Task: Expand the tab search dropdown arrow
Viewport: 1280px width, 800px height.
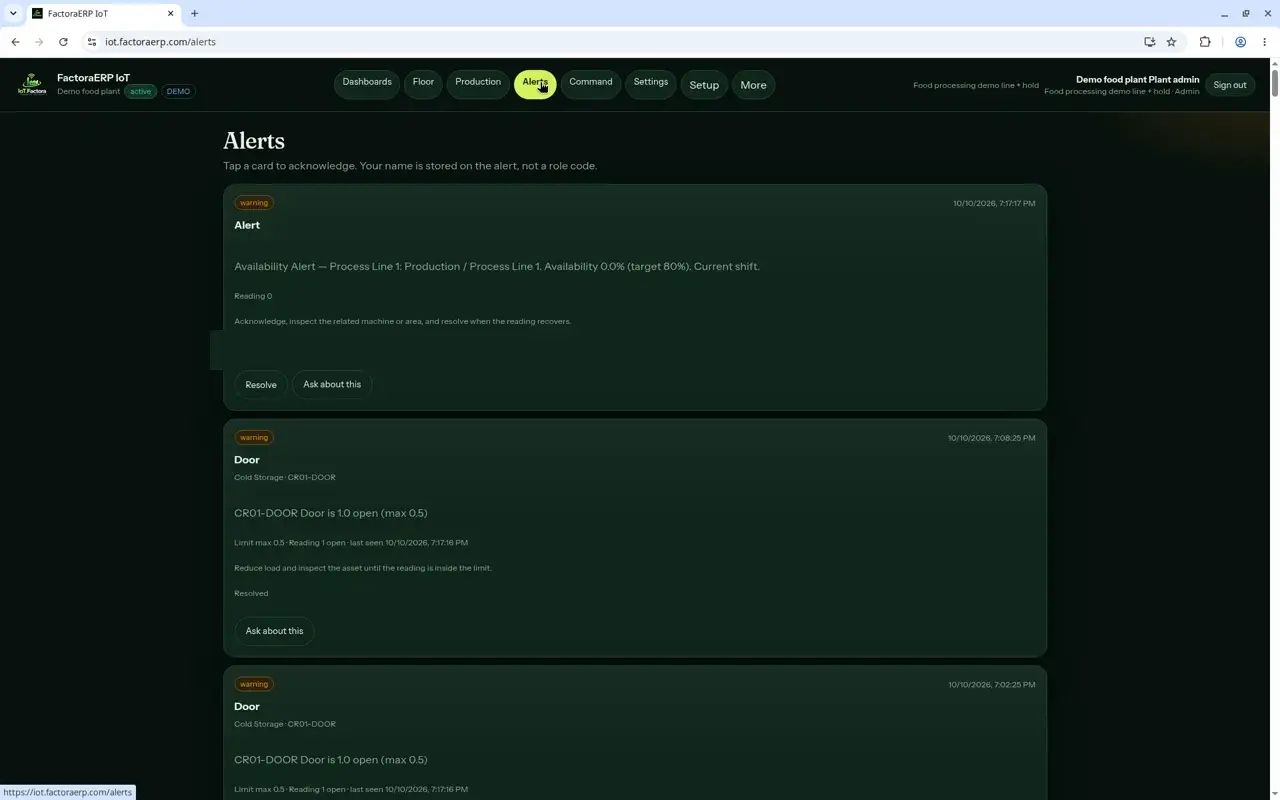Action: [13, 14]
